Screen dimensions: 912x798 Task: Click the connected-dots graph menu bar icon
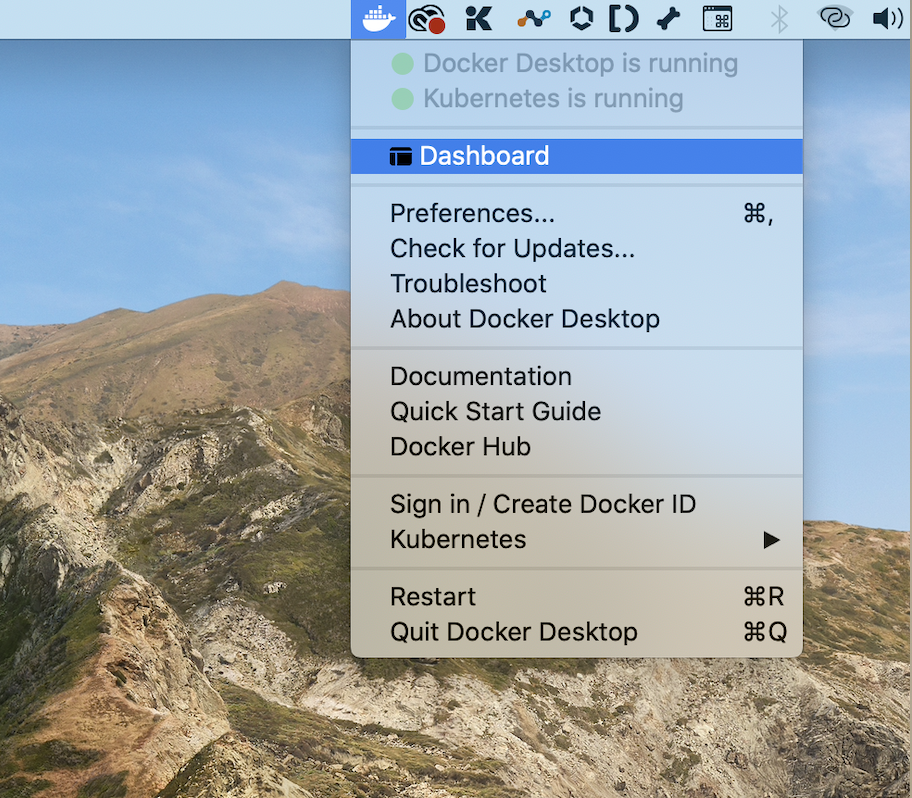[x=533, y=18]
